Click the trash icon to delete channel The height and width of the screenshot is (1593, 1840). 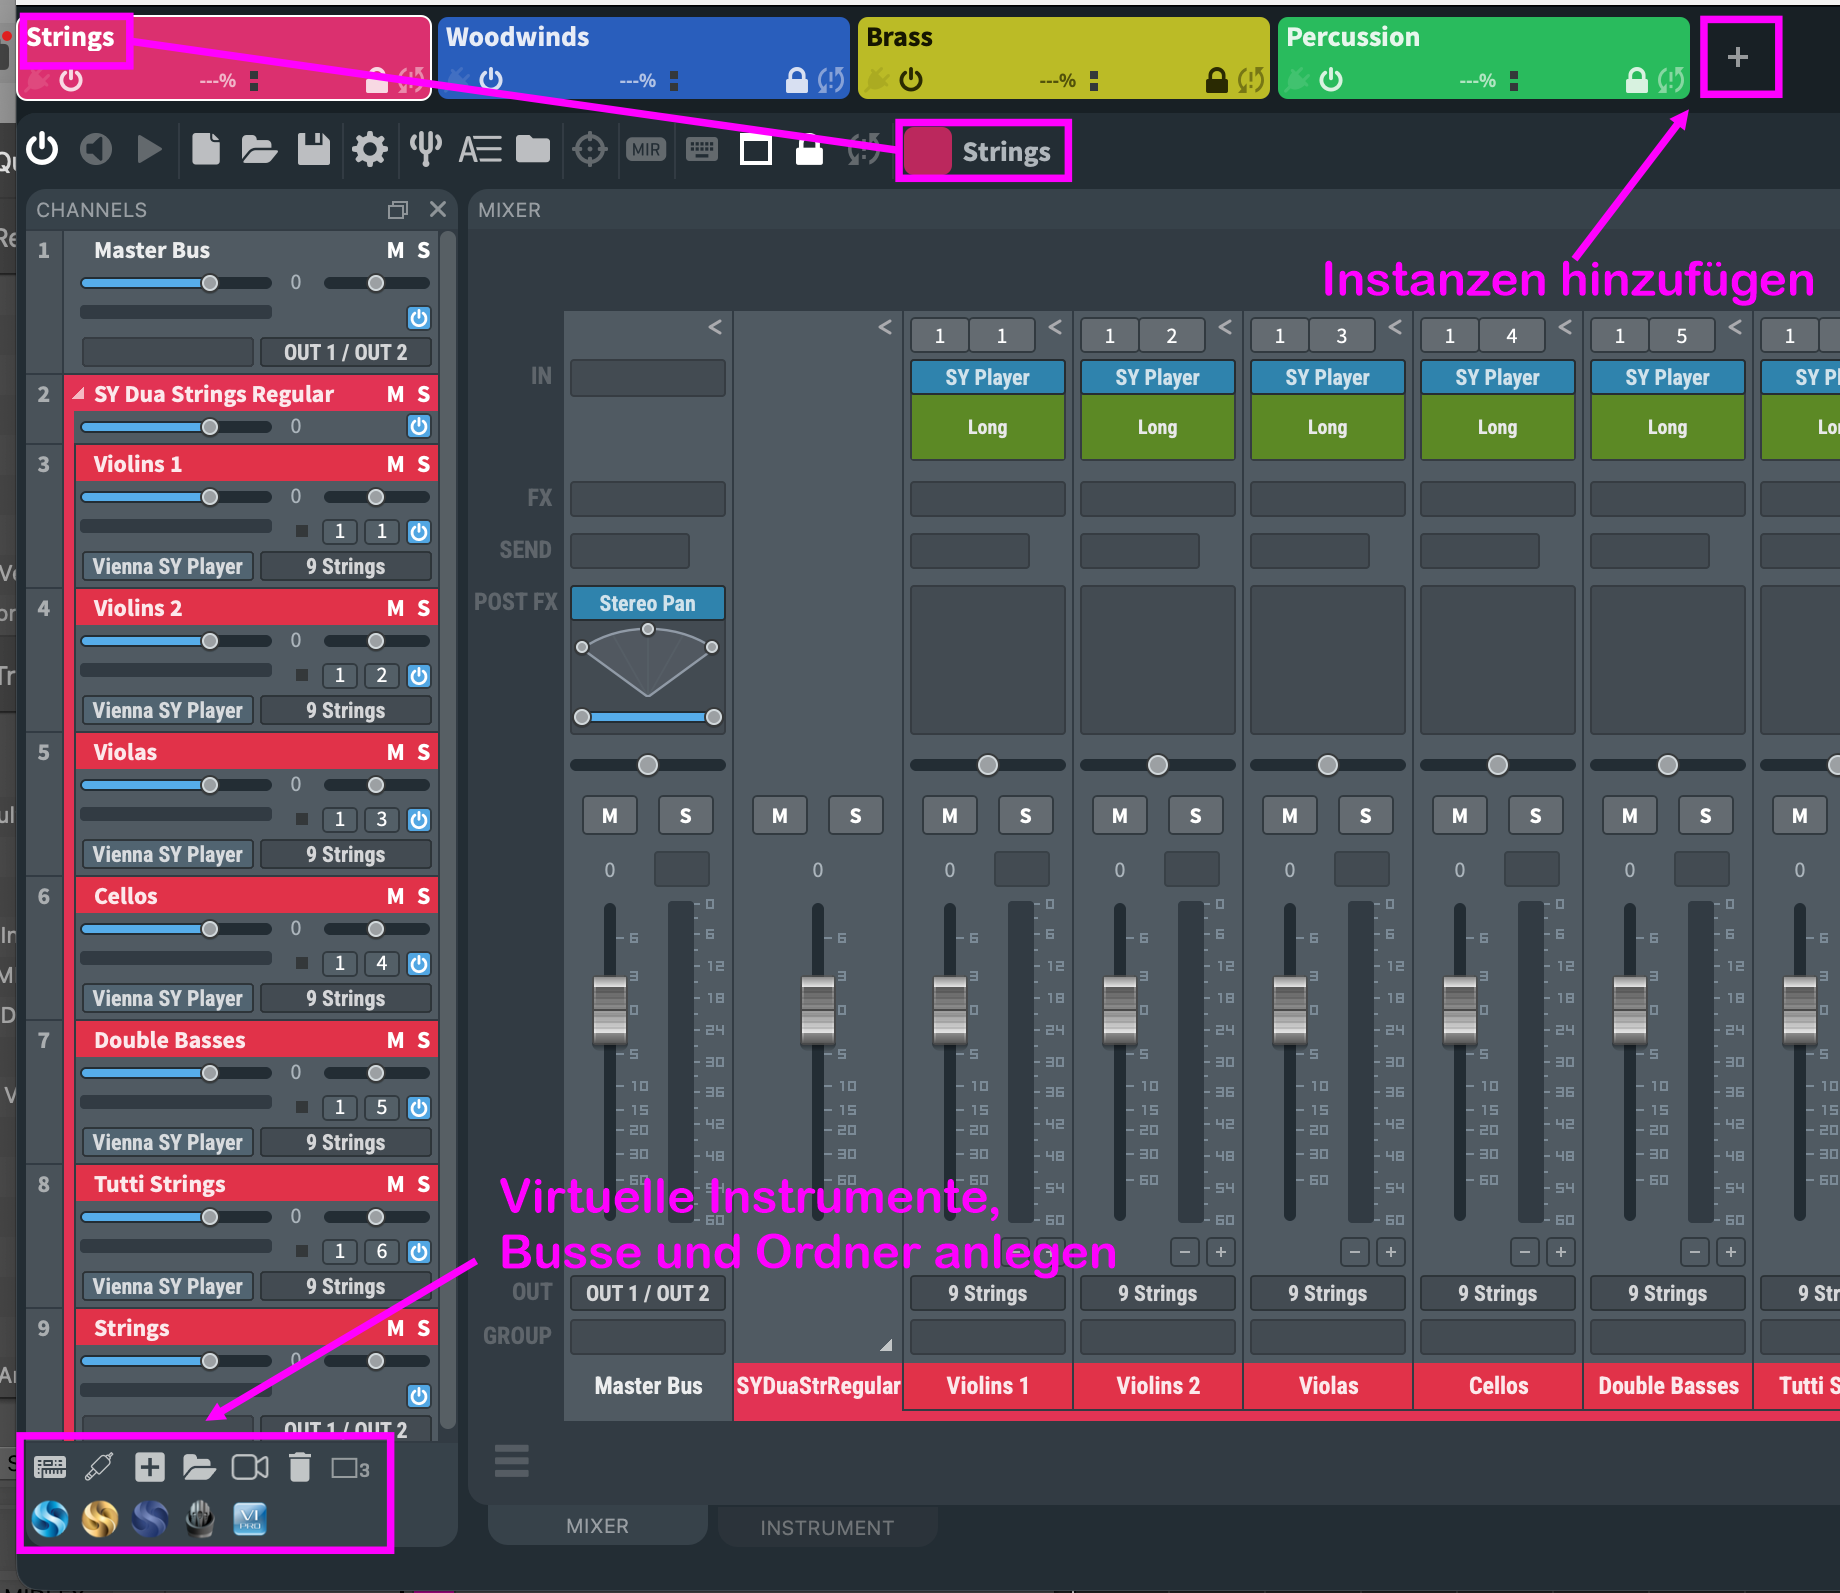pos(299,1467)
